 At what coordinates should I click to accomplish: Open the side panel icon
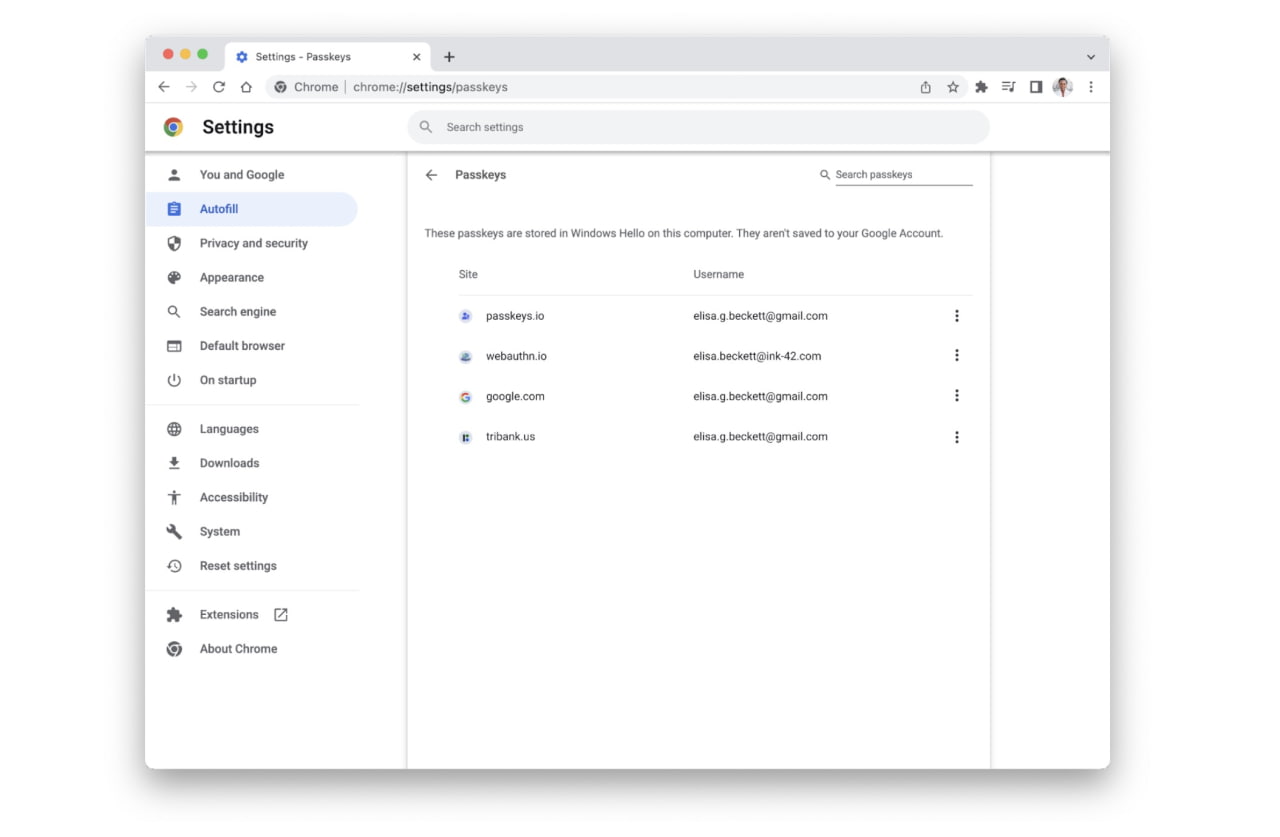(x=1036, y=87)
